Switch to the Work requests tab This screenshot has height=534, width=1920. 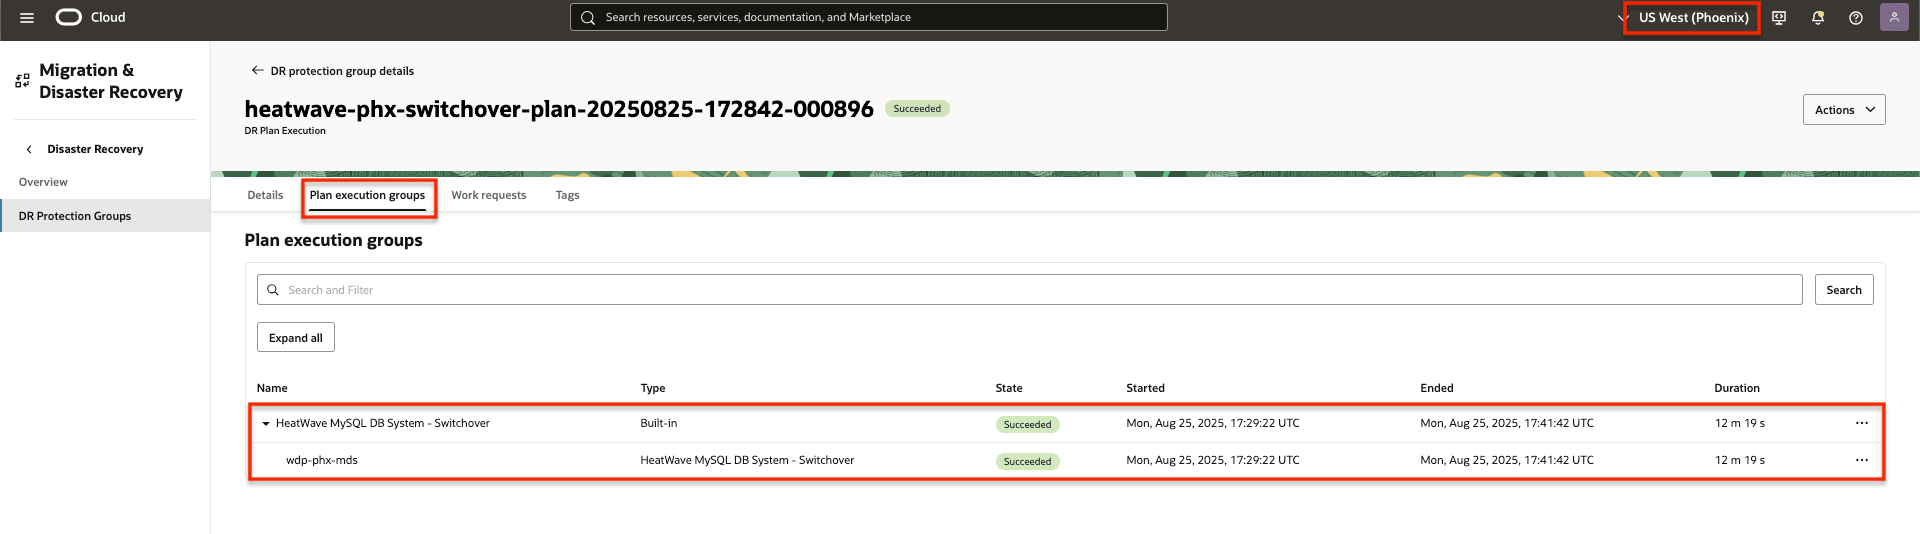[488, 195]
